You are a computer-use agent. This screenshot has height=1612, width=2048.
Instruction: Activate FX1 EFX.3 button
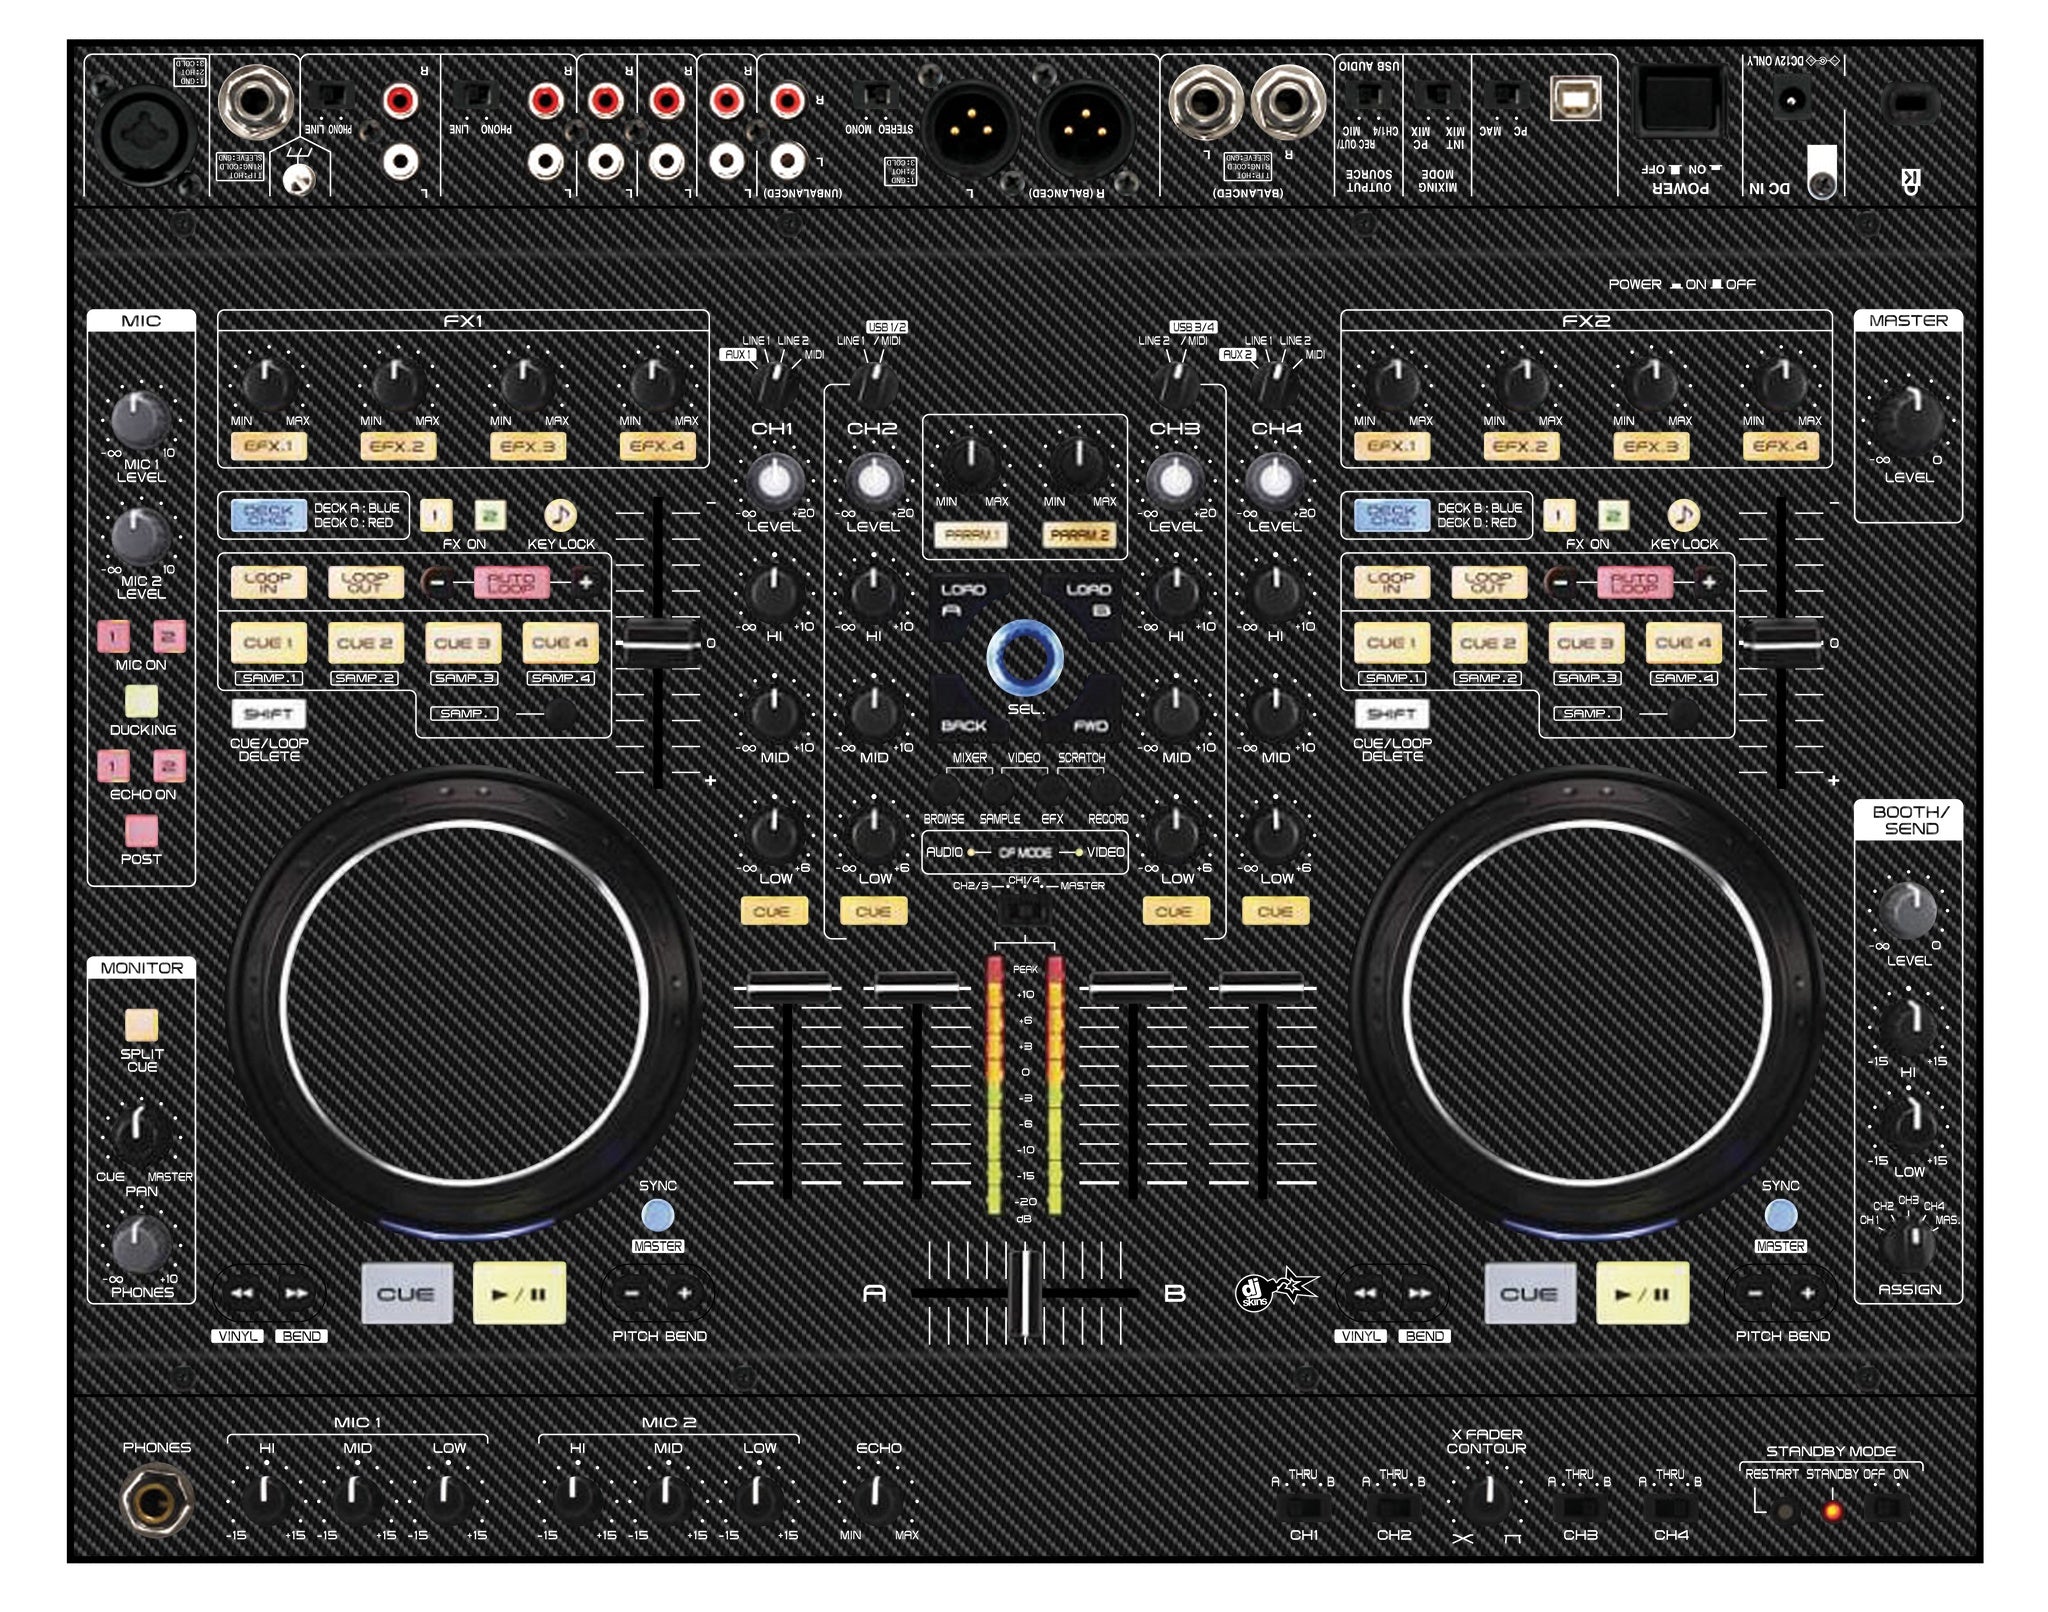tap(527, 446)
